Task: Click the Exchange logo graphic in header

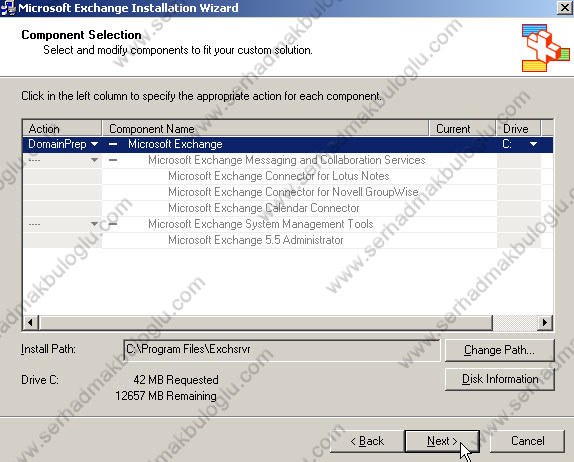Action: point(545,48)
